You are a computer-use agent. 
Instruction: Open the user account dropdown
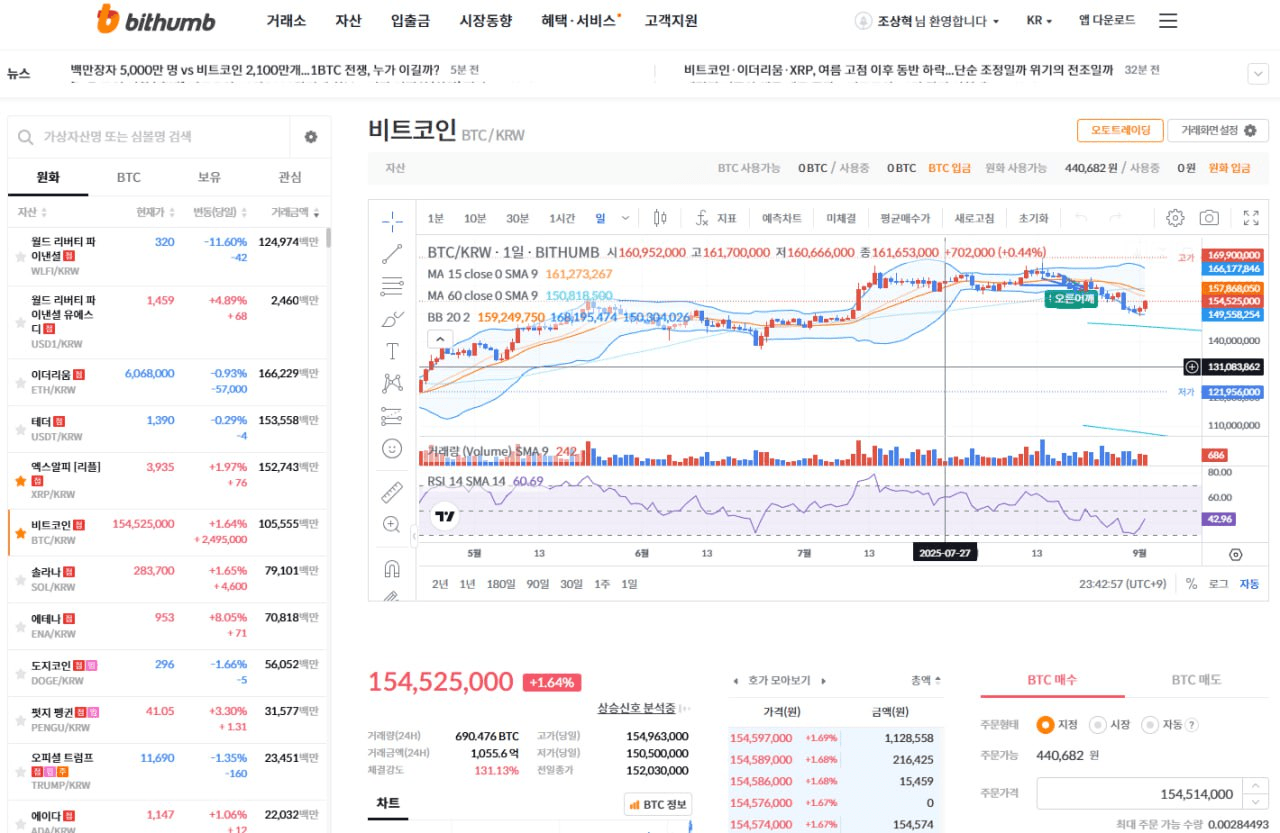click(927, 21)
